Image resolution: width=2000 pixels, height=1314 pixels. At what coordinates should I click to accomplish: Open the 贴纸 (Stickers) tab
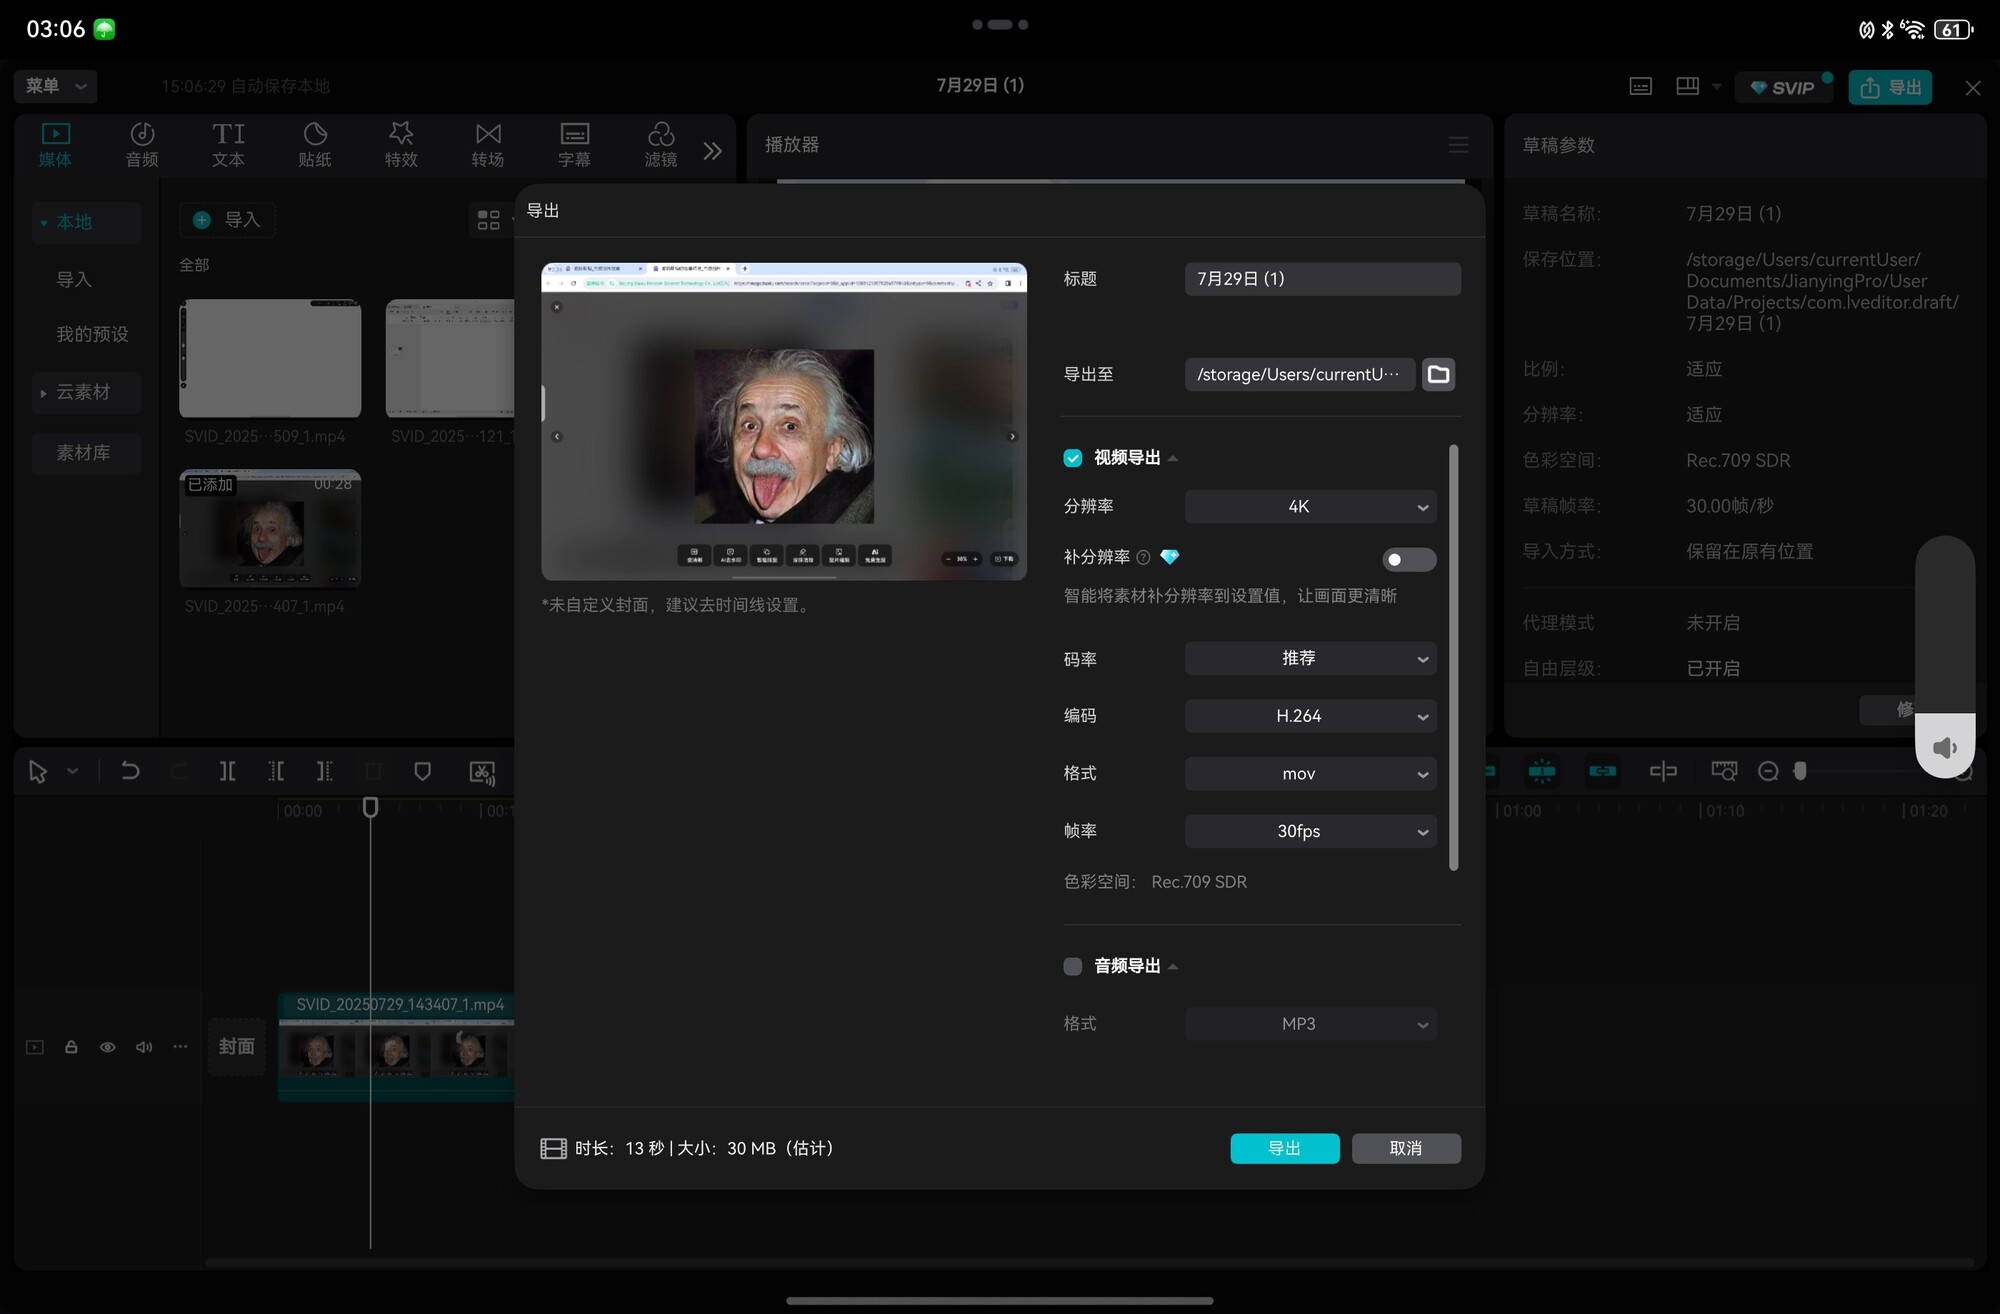pos(315,145)
